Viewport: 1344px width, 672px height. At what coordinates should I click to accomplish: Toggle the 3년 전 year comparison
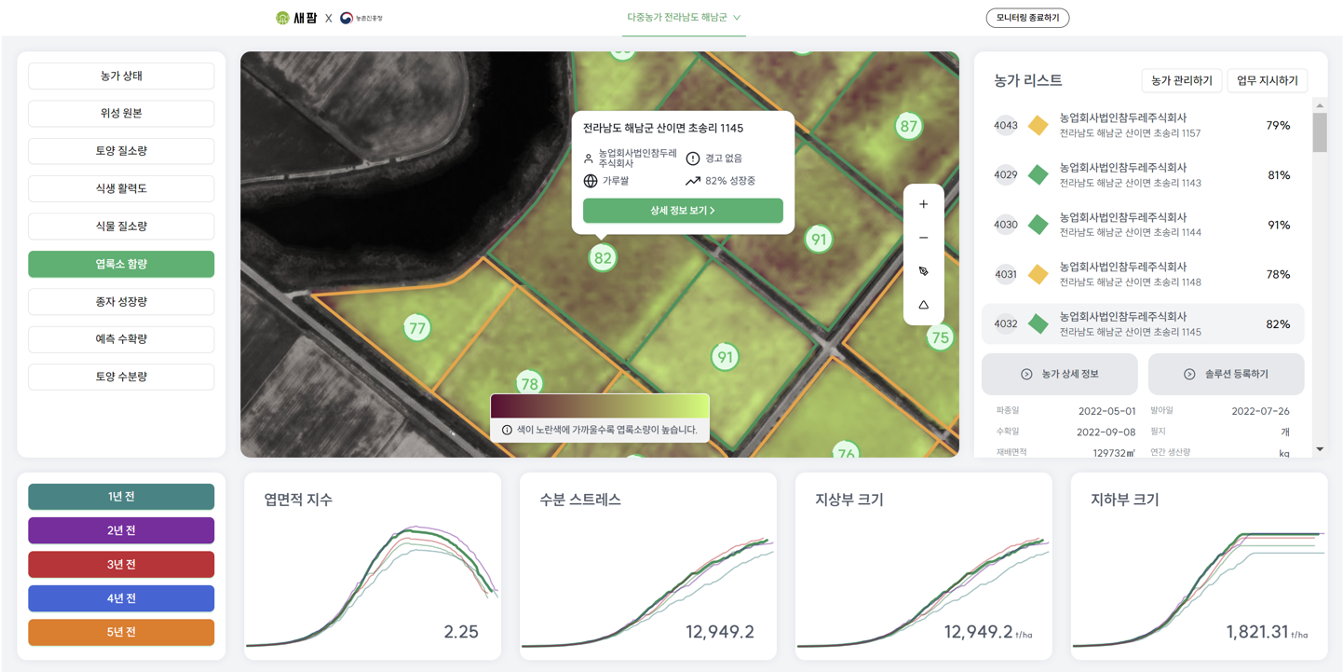(121, 565)
